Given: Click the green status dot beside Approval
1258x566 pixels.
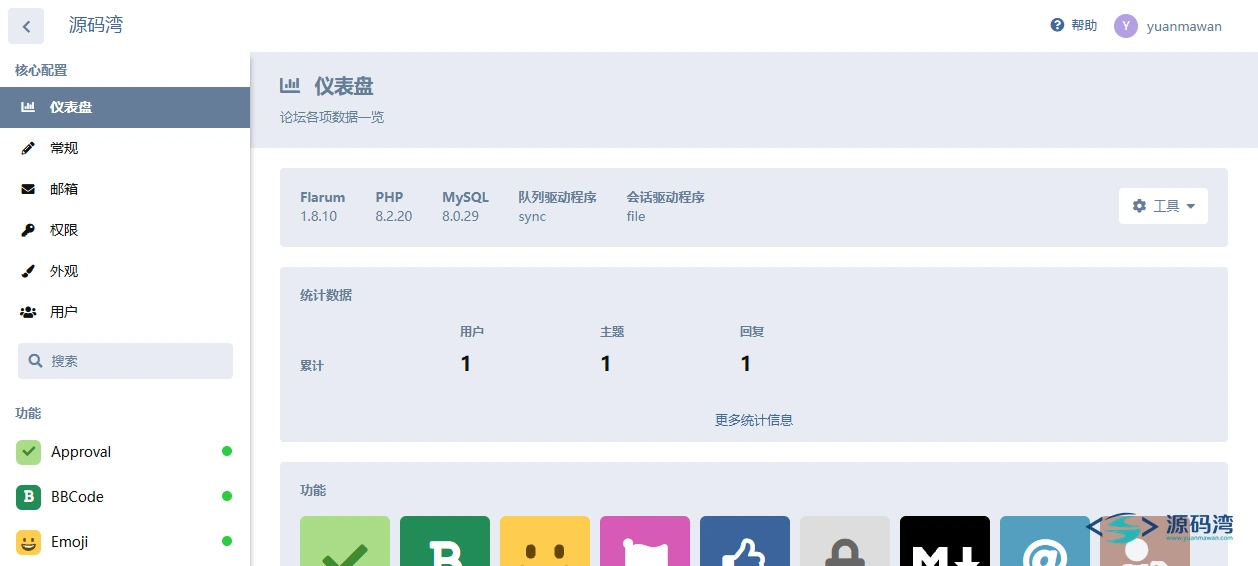Looking at the screenshot, I should (x=227, y=451).
